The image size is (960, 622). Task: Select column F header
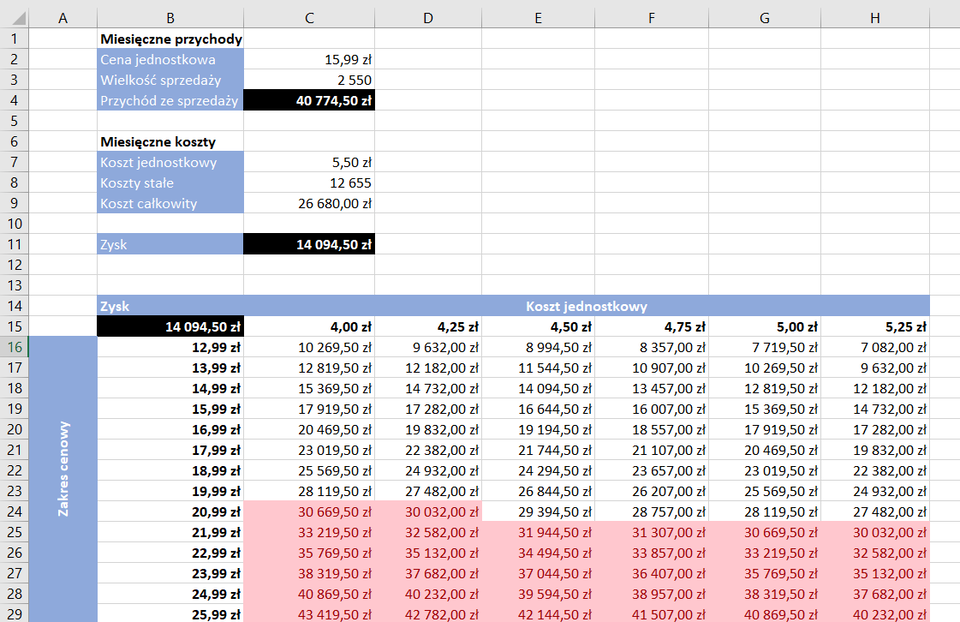[651, 18]
